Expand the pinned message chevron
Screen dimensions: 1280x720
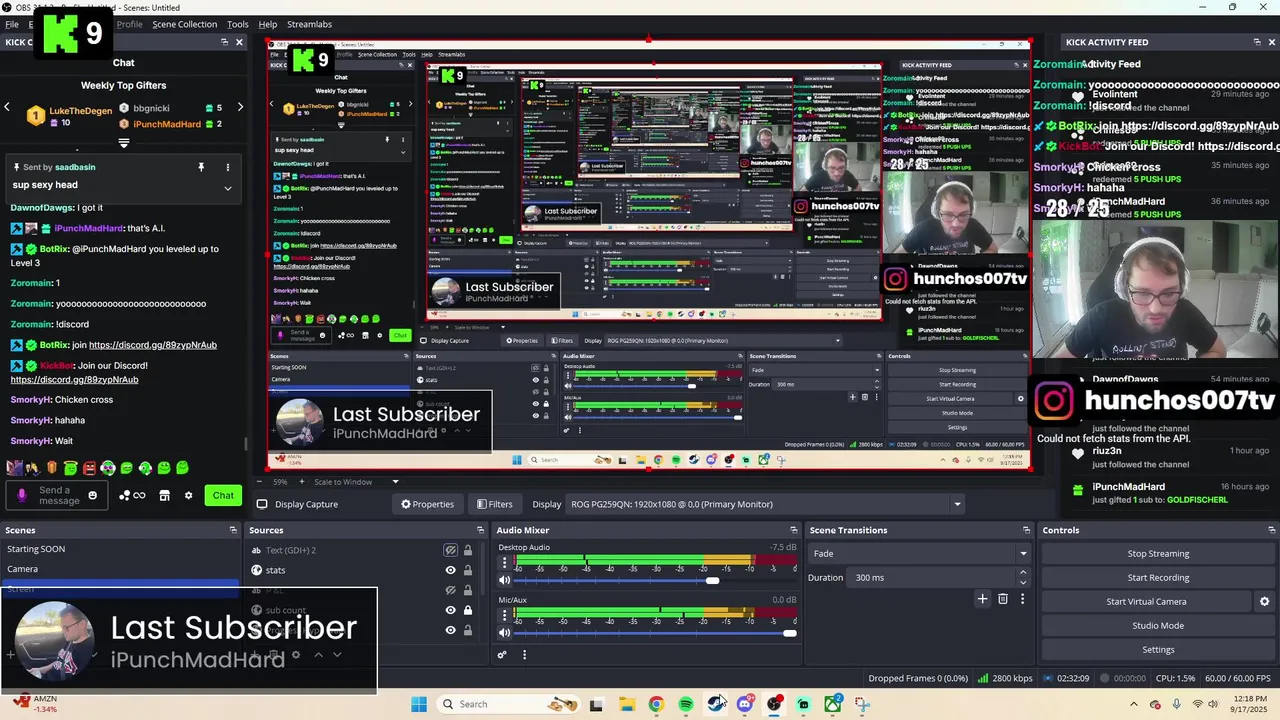[227, 188]
